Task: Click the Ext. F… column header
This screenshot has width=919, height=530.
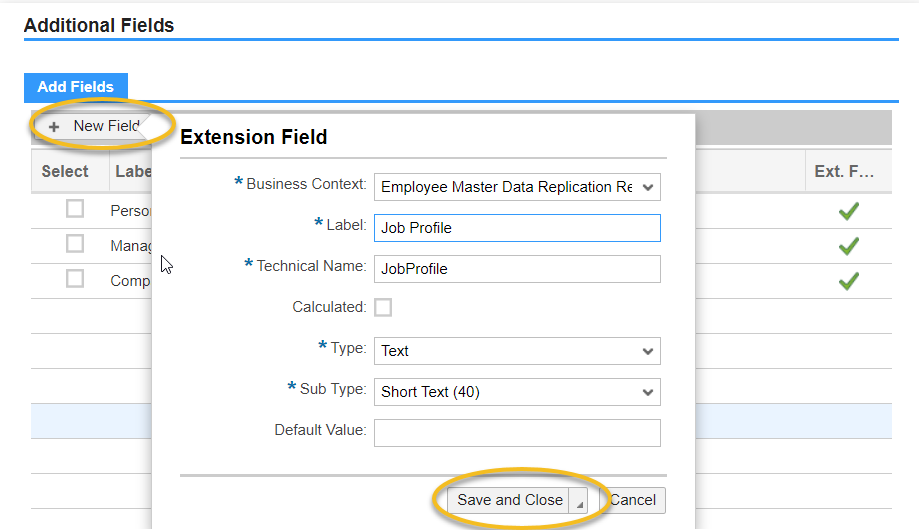Action: point(848,171)
